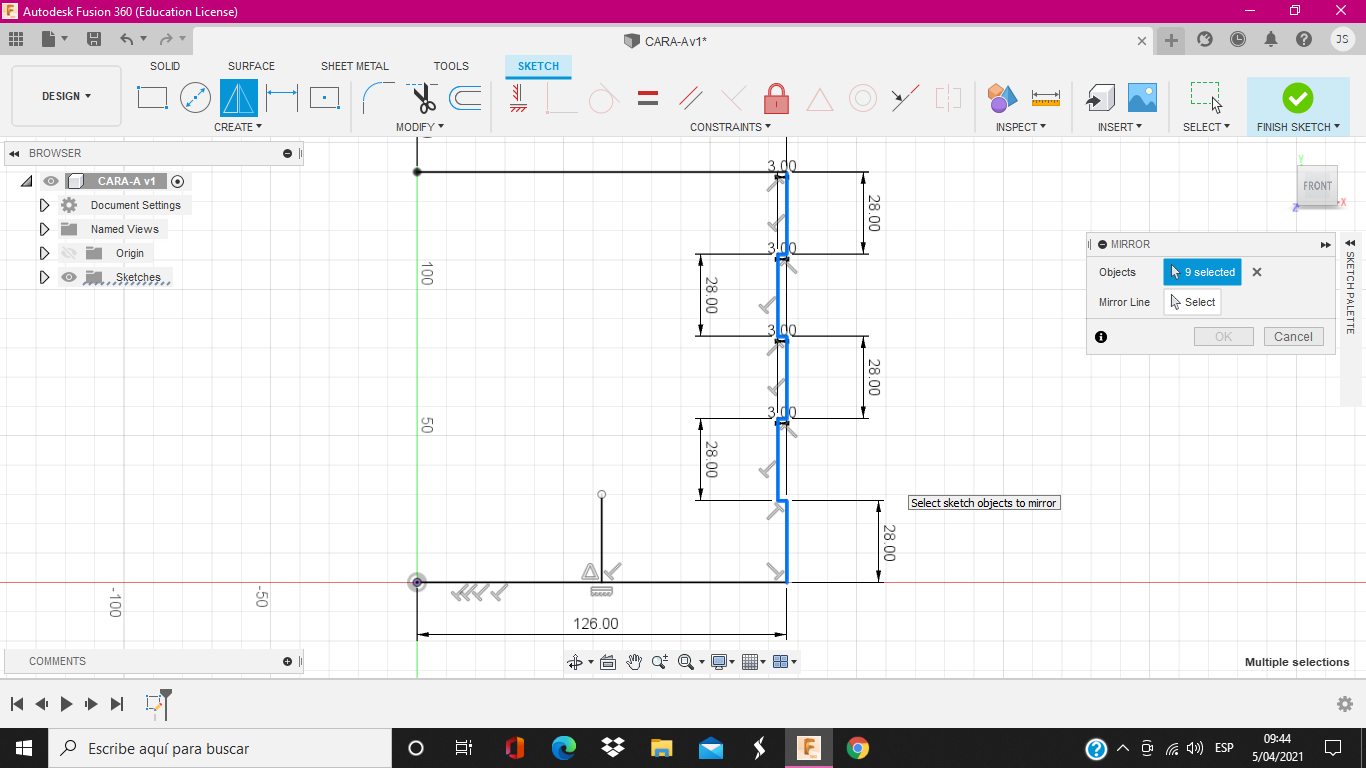Apply the Perpendicular constraint
This screenshot has width=1366, height=768.
733,98
